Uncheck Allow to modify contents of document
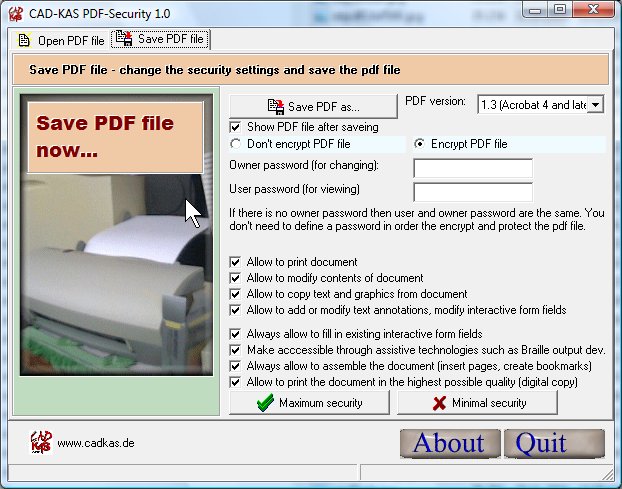622x489 pixels. click(x=236, y=278)
